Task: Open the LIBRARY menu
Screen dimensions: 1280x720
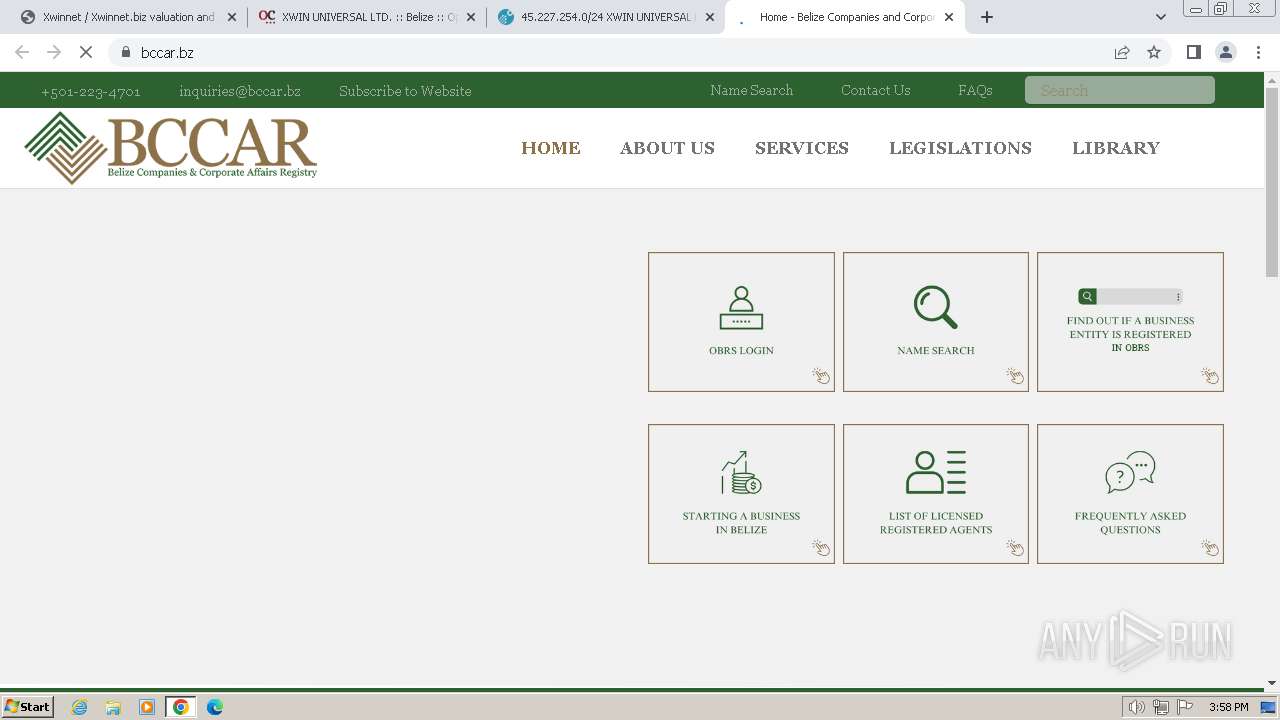Action: [x=1116, y=148]
